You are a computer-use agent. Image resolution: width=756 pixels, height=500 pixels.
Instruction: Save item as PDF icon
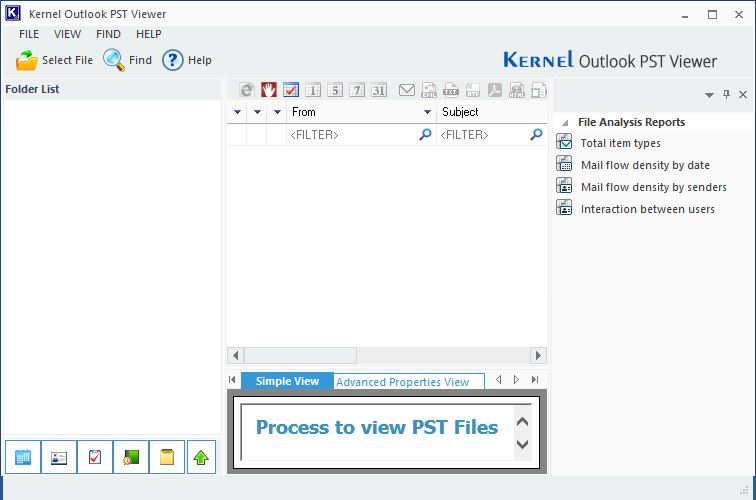(x=495, y=90)
